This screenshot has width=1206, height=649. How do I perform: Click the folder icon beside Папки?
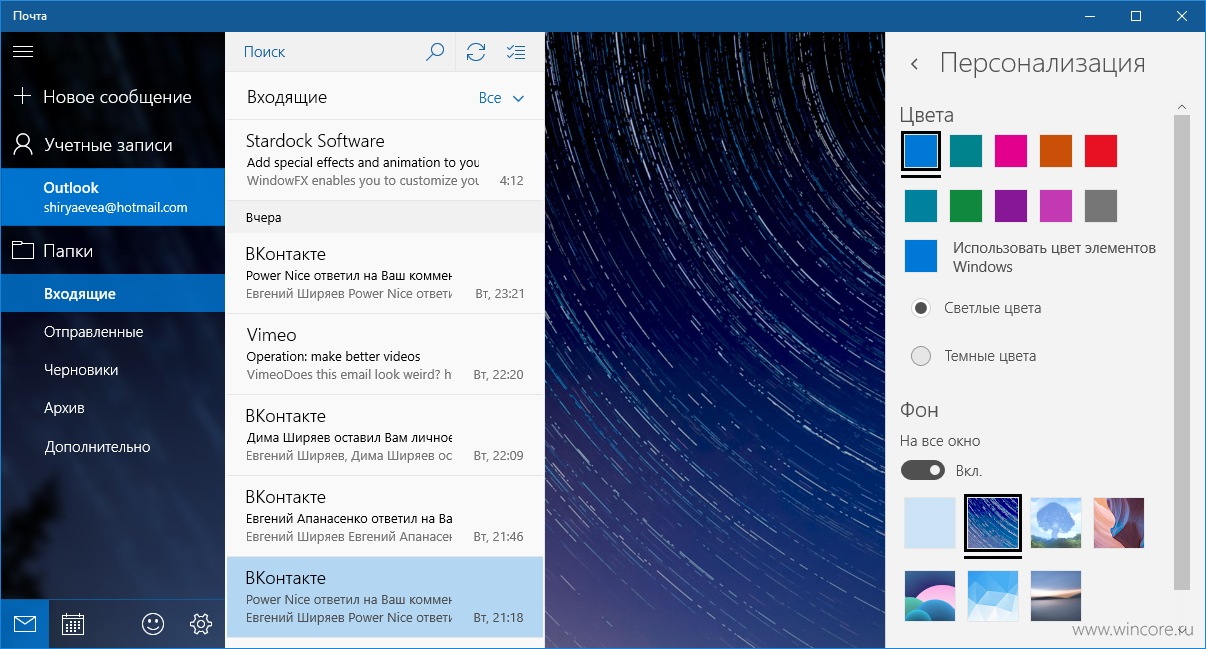[x=23, y=251]
